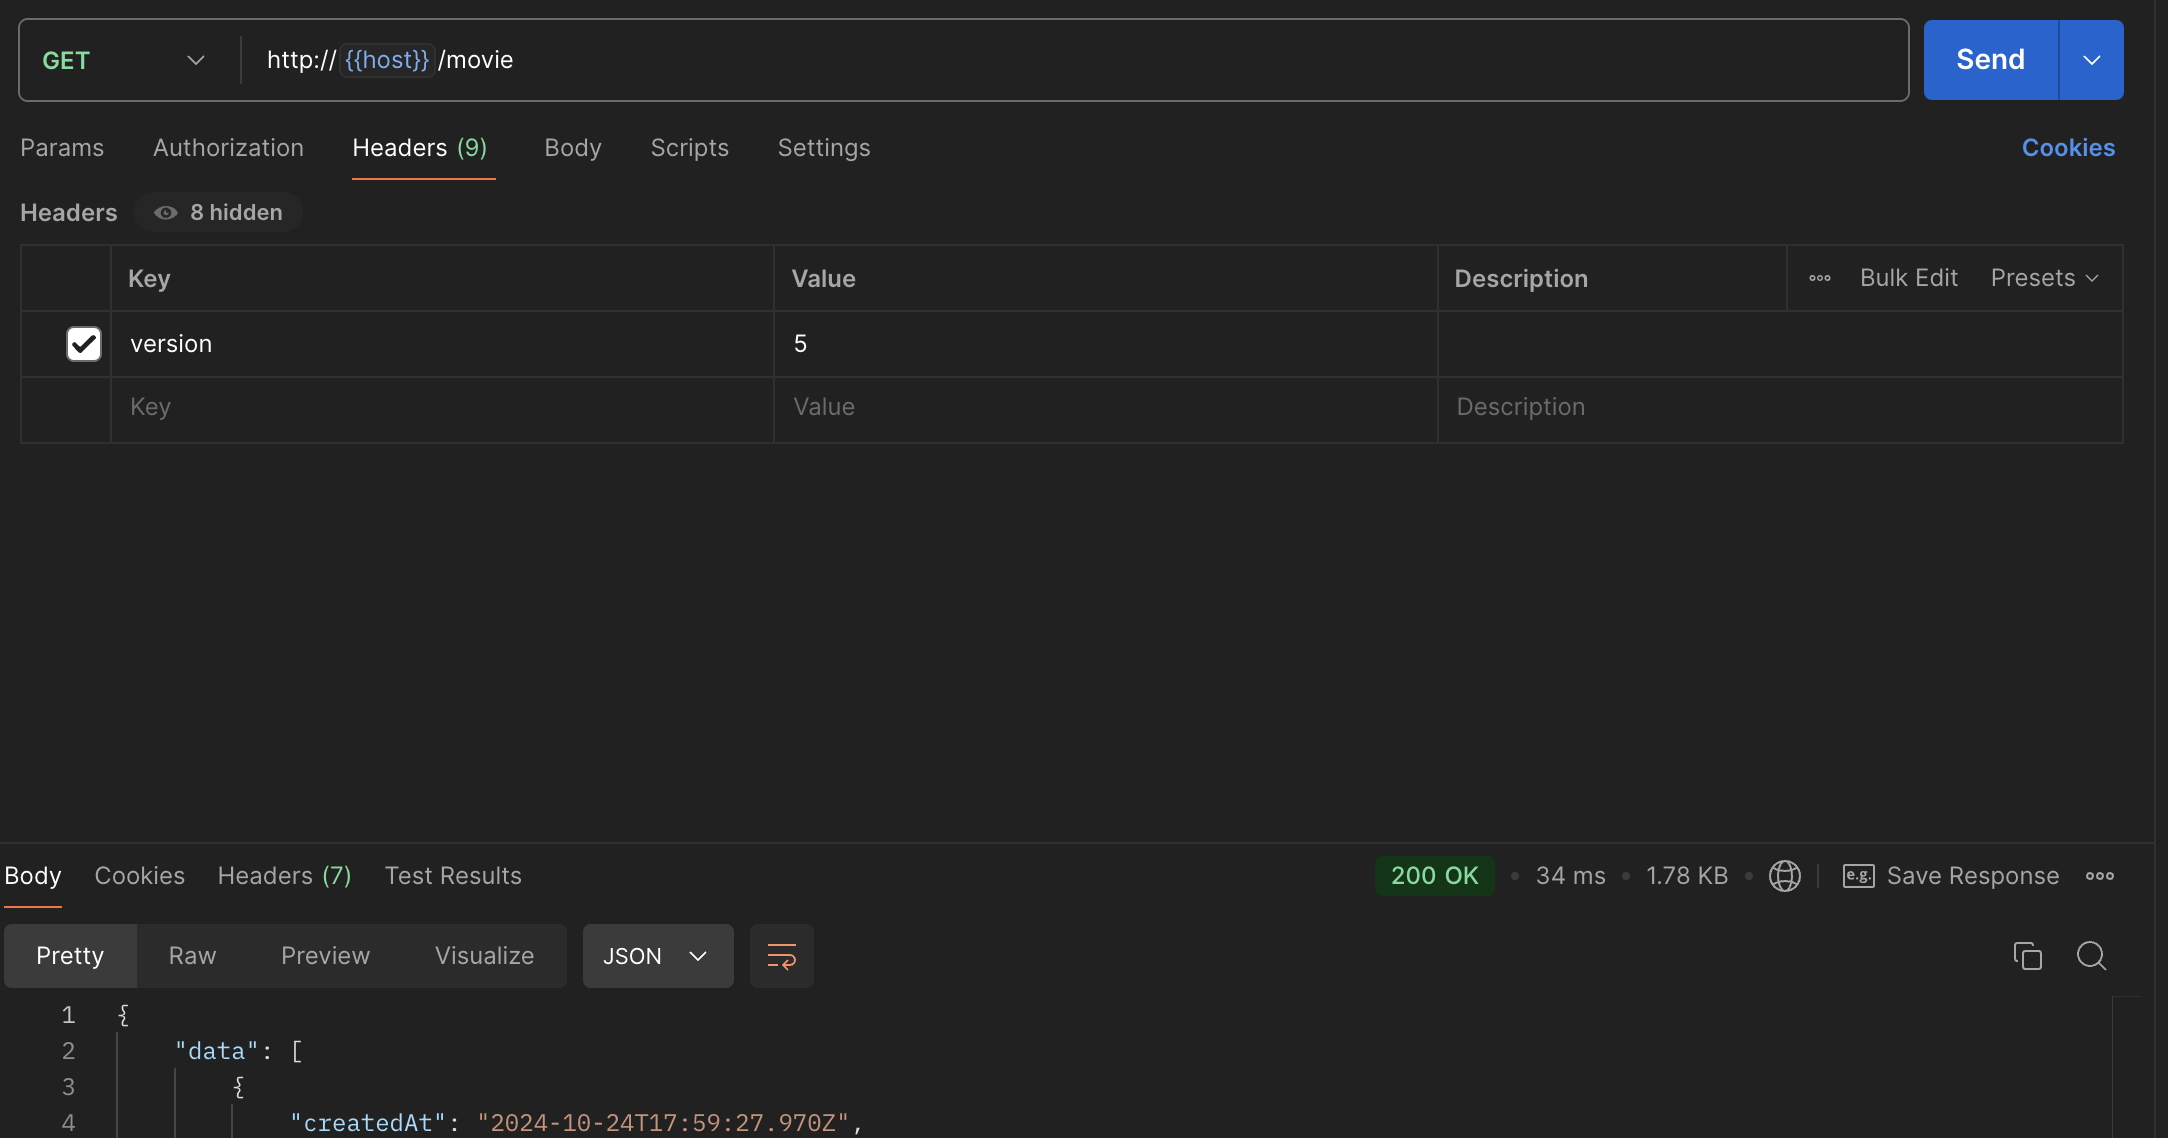Show the 8 hidden headers
Screen dimensions: 2168x1138
coord(219,212)
